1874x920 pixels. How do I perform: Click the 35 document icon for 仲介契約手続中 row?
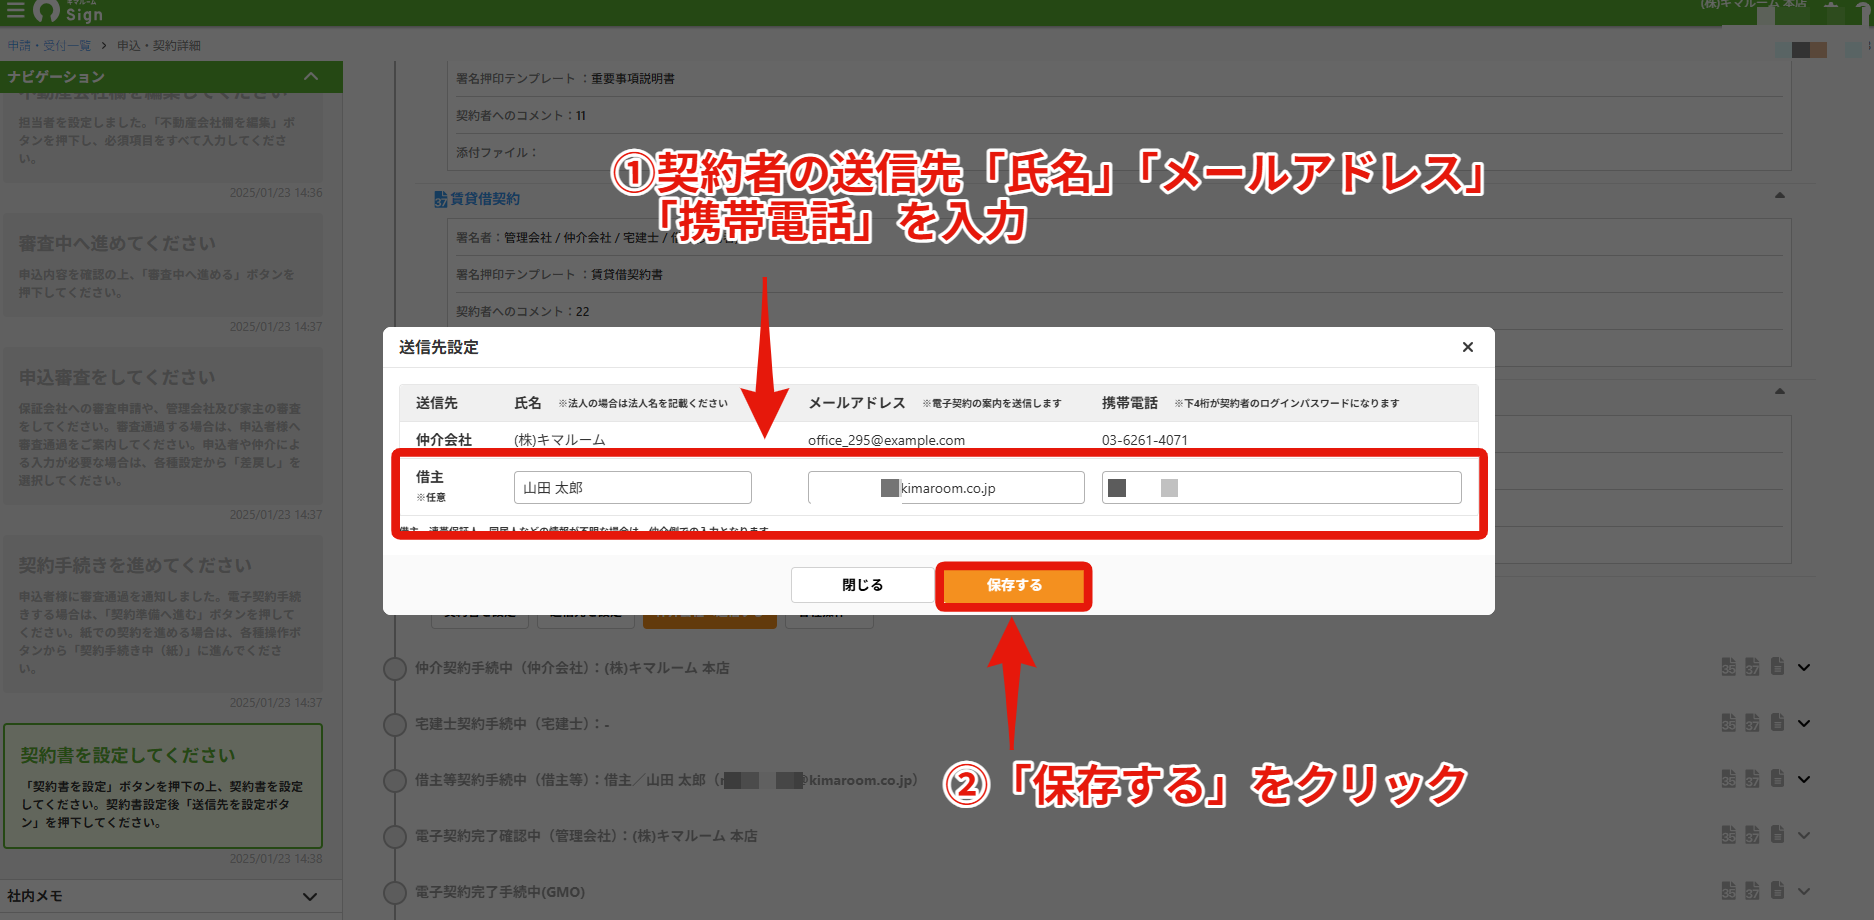1728,667
